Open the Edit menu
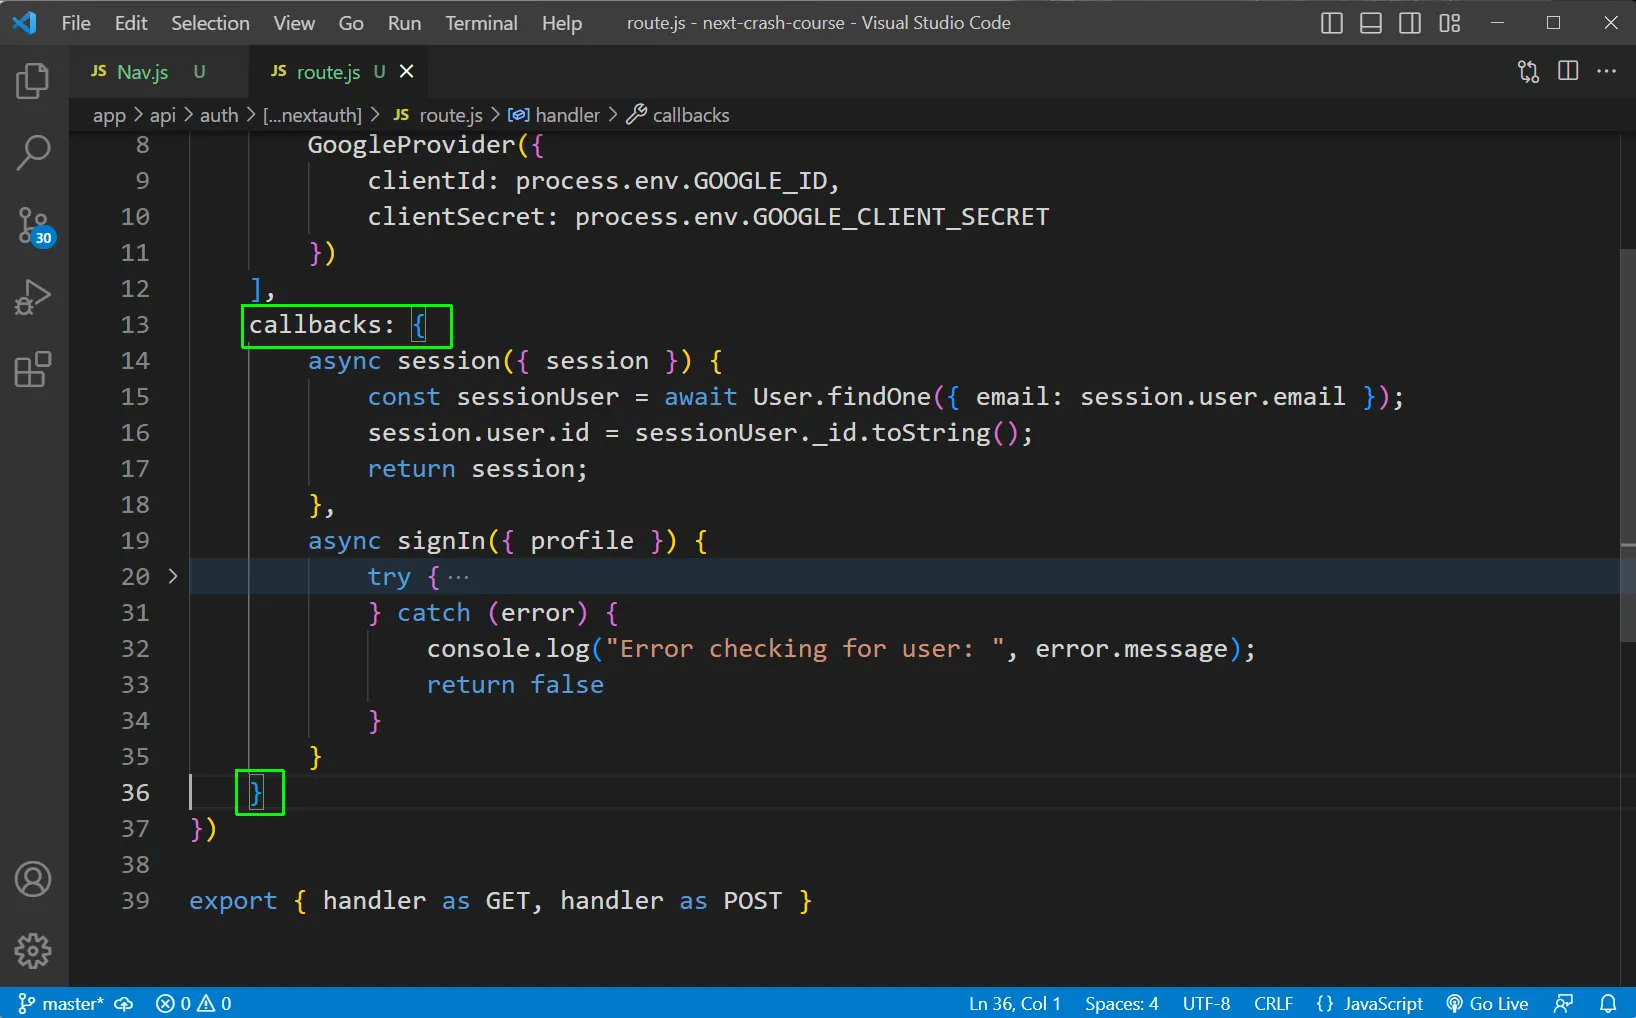 click(131, 23)
